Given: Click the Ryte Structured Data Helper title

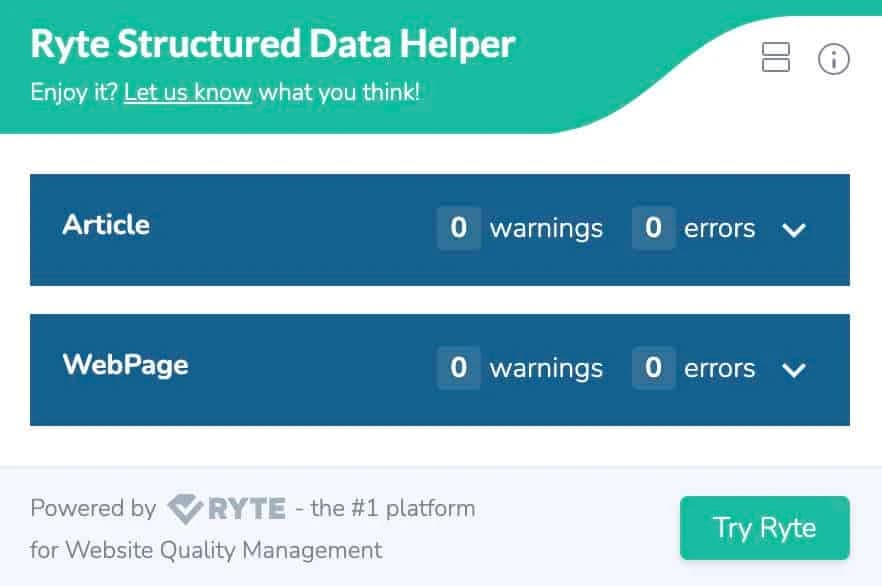Looking at the screenshot, I should [x=271, y=44].
